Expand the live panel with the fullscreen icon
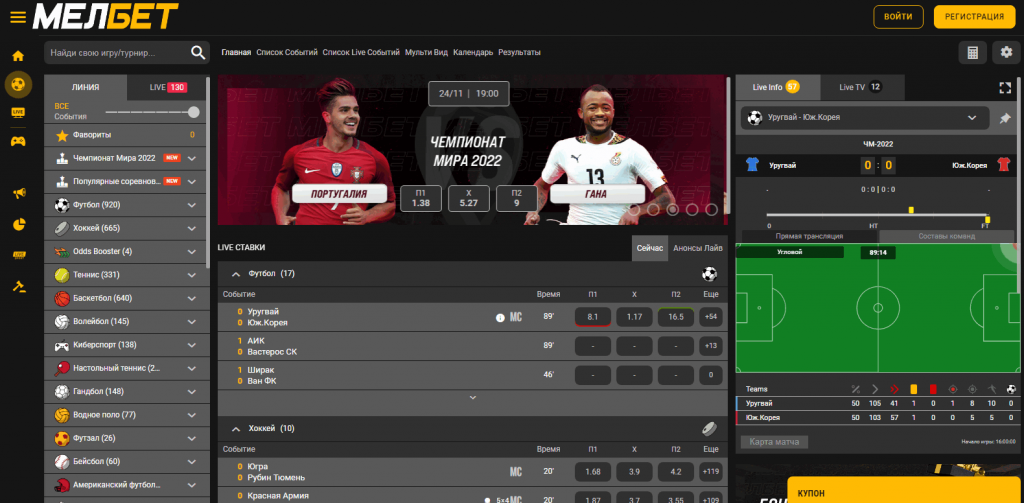1024x503 pixels. coord(1005,87)
